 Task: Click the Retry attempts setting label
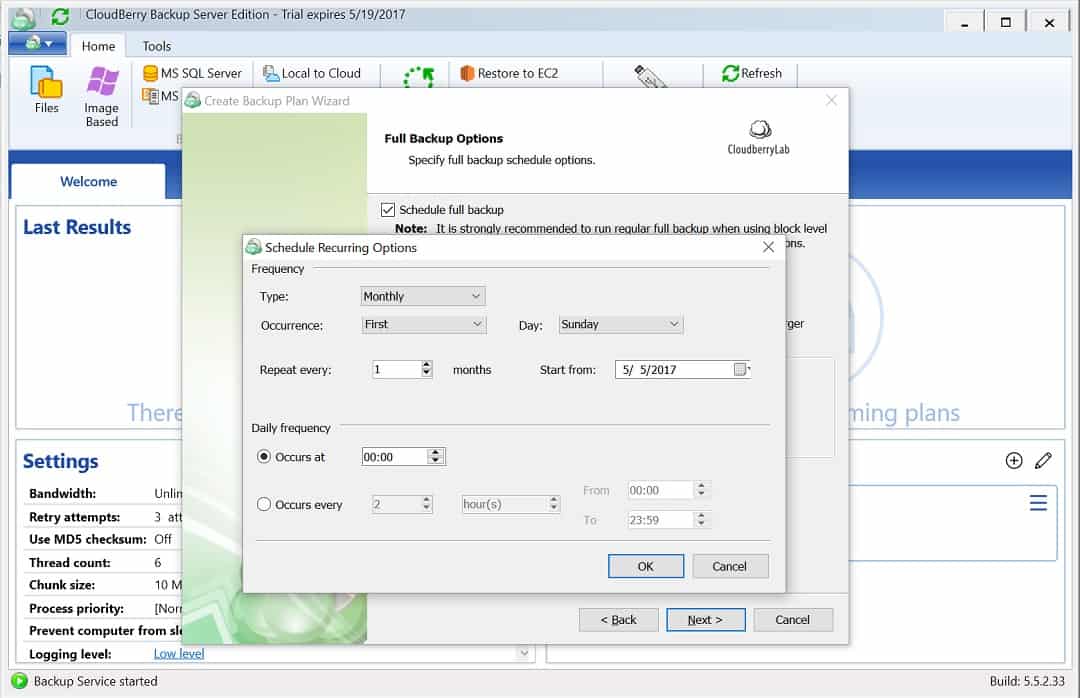click(x=74, y=517)
